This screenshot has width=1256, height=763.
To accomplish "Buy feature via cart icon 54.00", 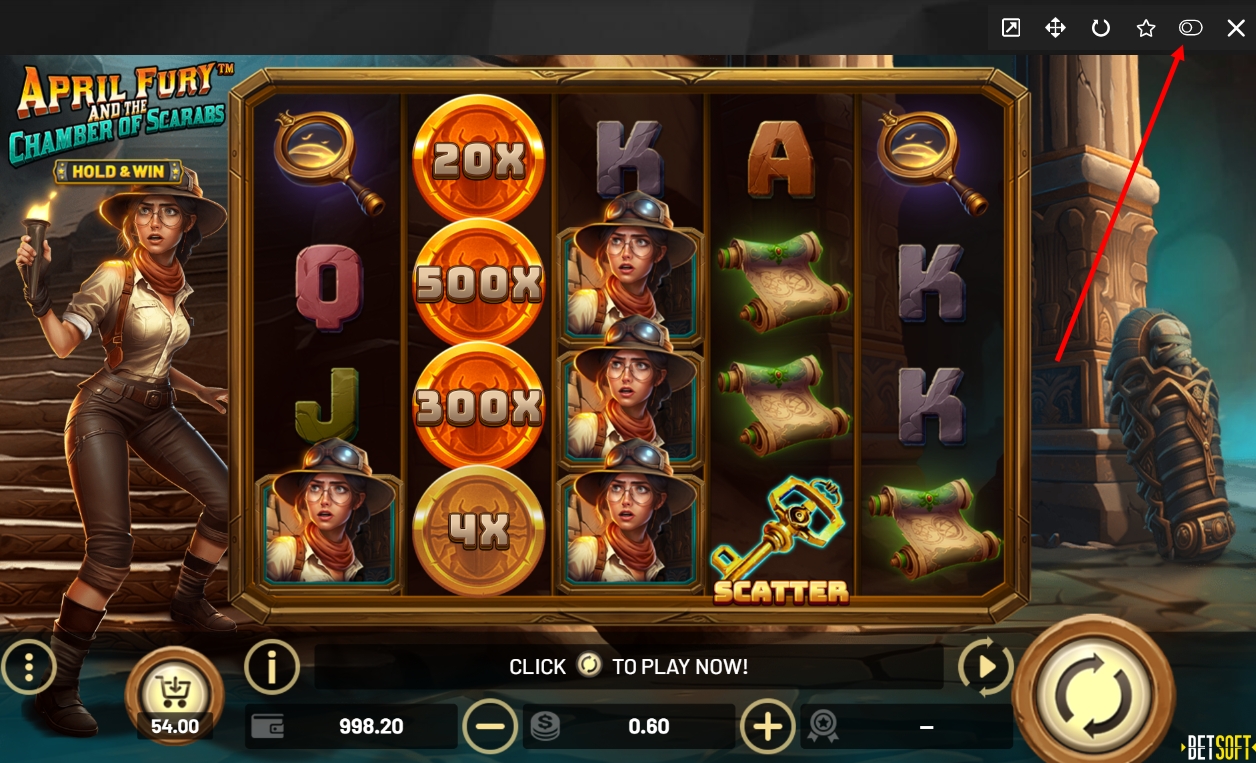I will (x=175, y=694).
